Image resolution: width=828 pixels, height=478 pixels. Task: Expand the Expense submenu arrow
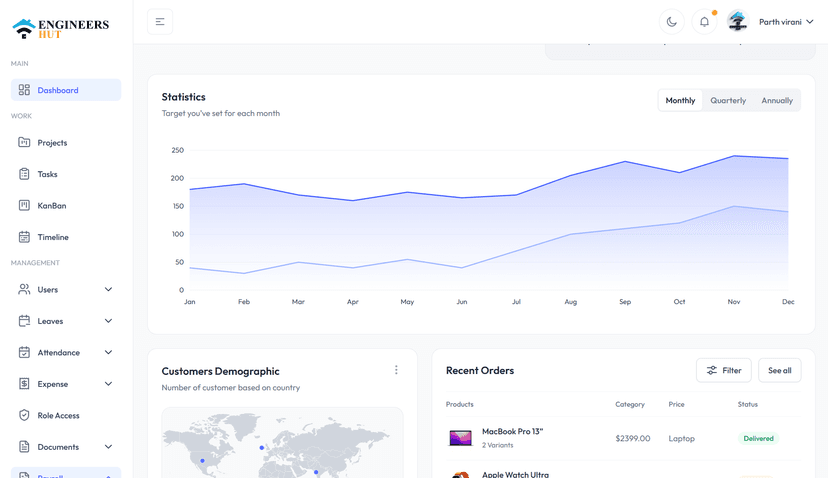[108, 384]
